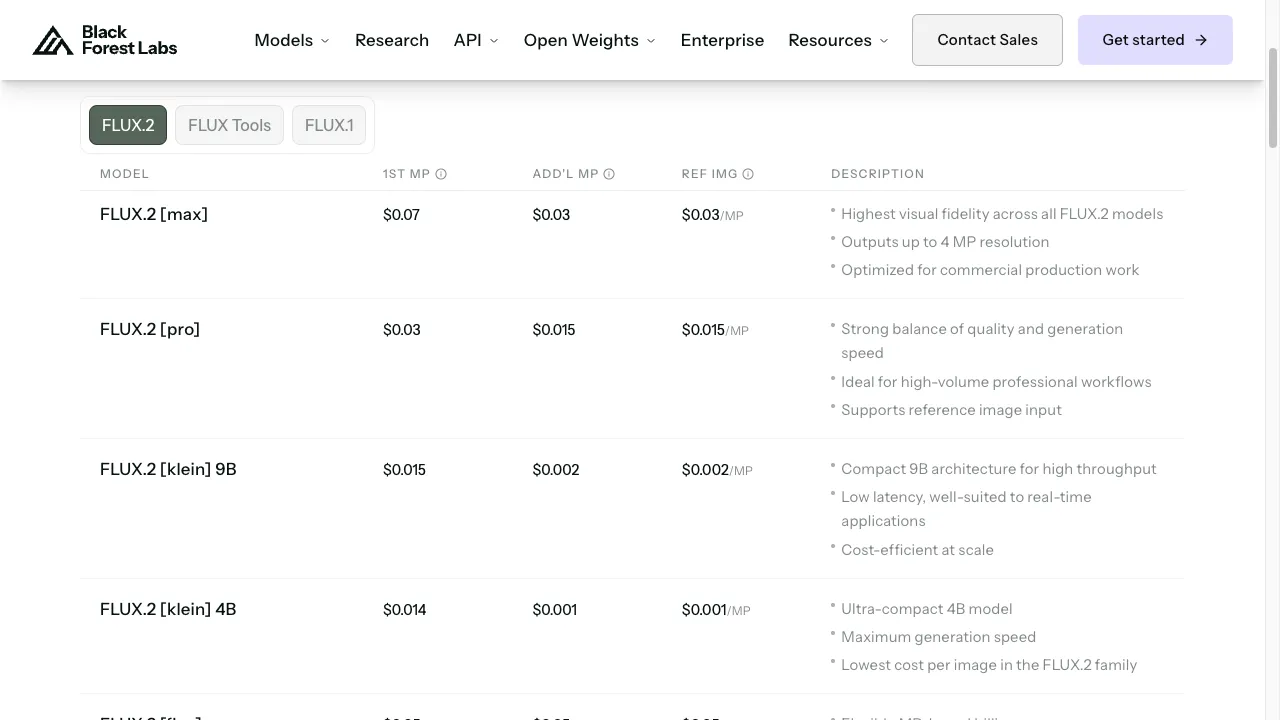
Task: Click the Contact Sales button
Action: (987, 40)
